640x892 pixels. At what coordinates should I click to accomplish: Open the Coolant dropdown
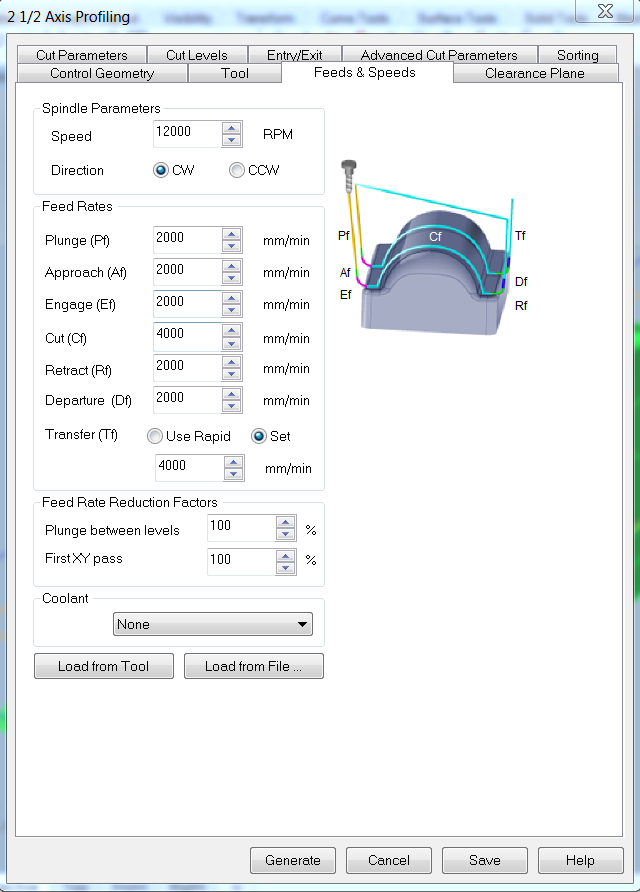(213, 624)
